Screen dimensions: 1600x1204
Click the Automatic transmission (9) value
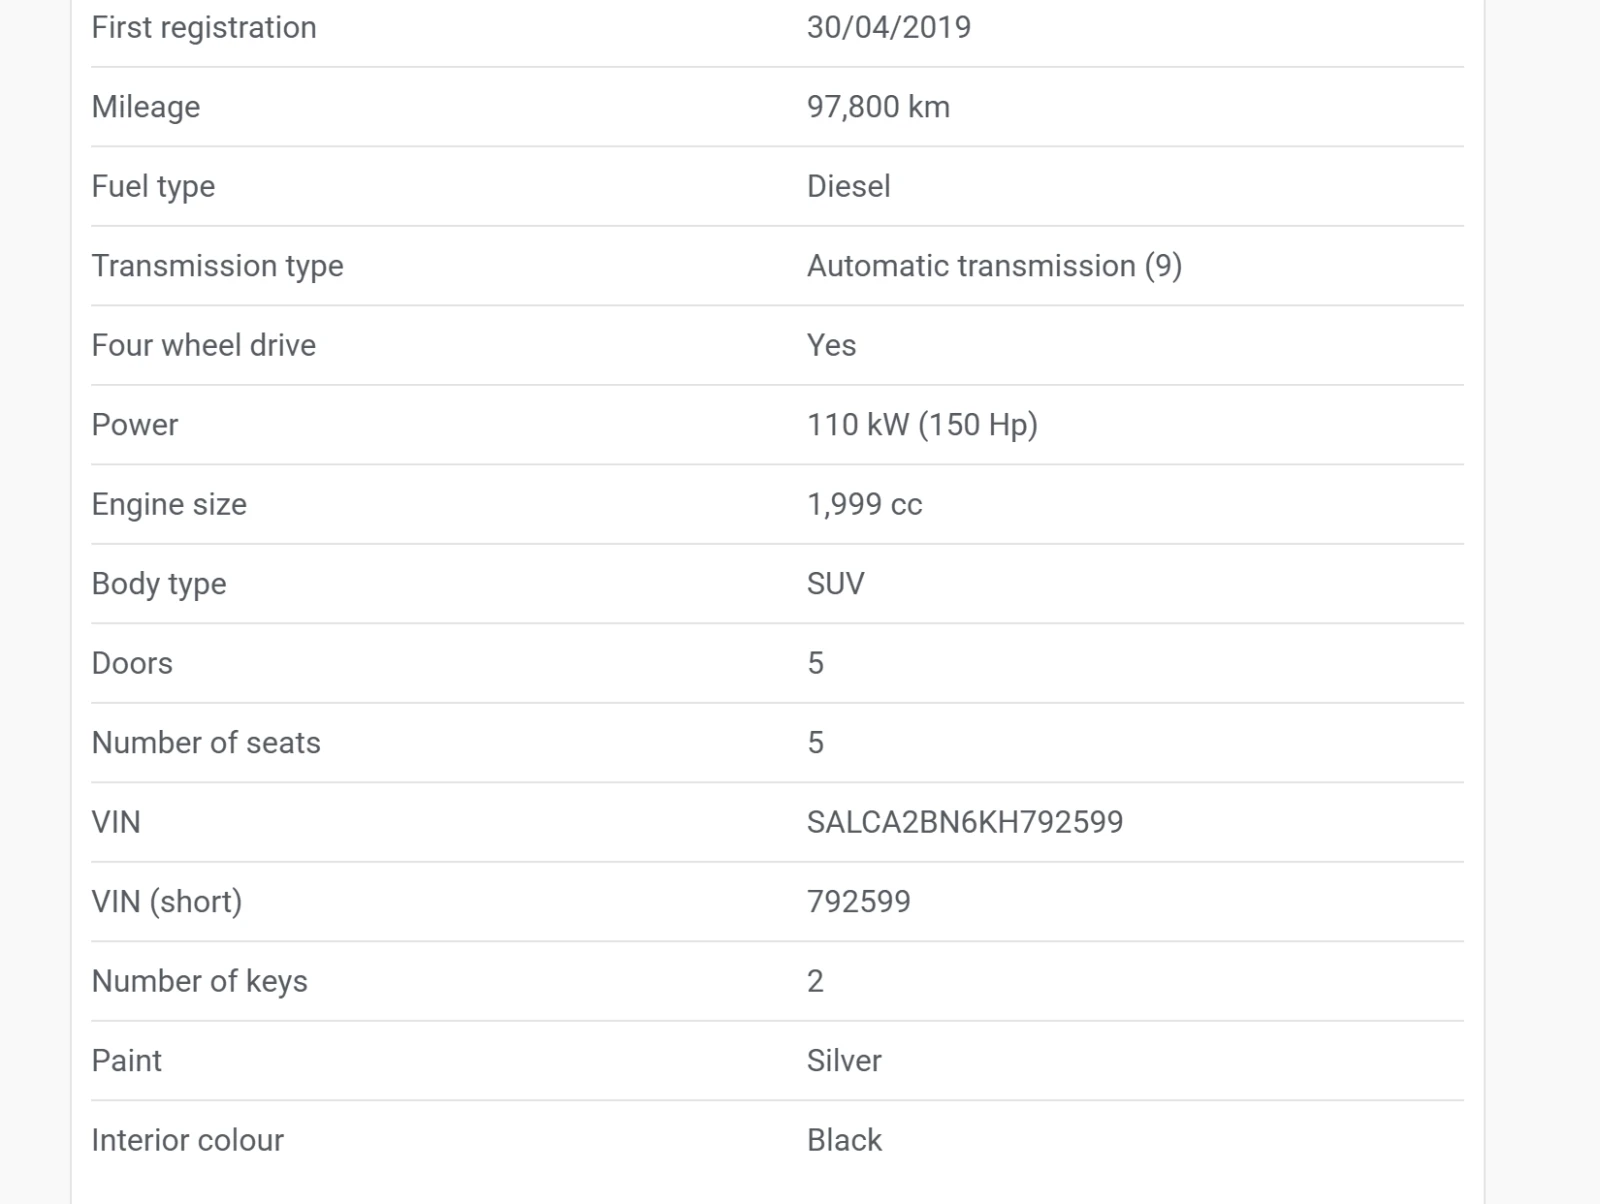click(994, 266)
